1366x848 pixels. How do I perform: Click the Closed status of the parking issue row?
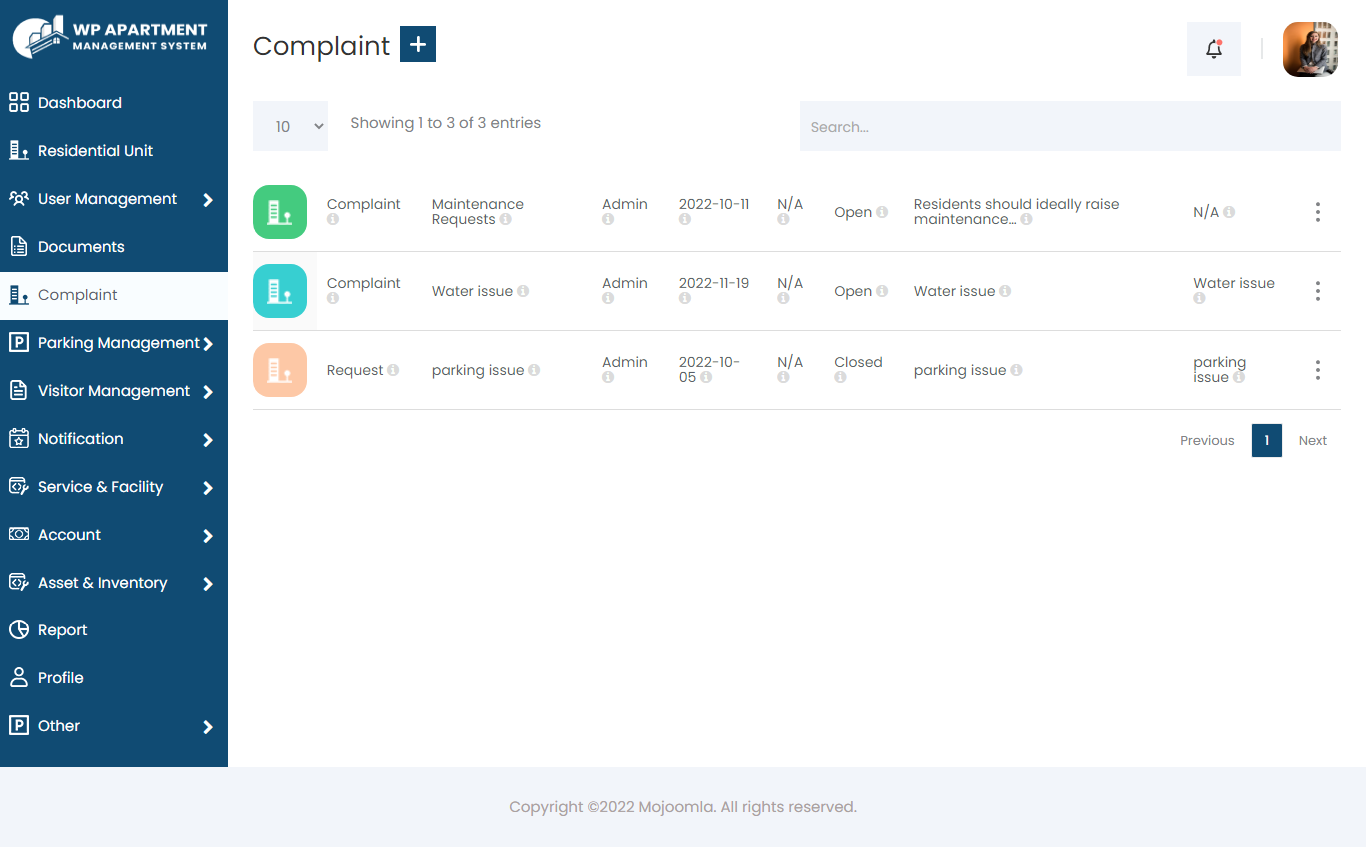pyautogui.click(x=858, y=362)
